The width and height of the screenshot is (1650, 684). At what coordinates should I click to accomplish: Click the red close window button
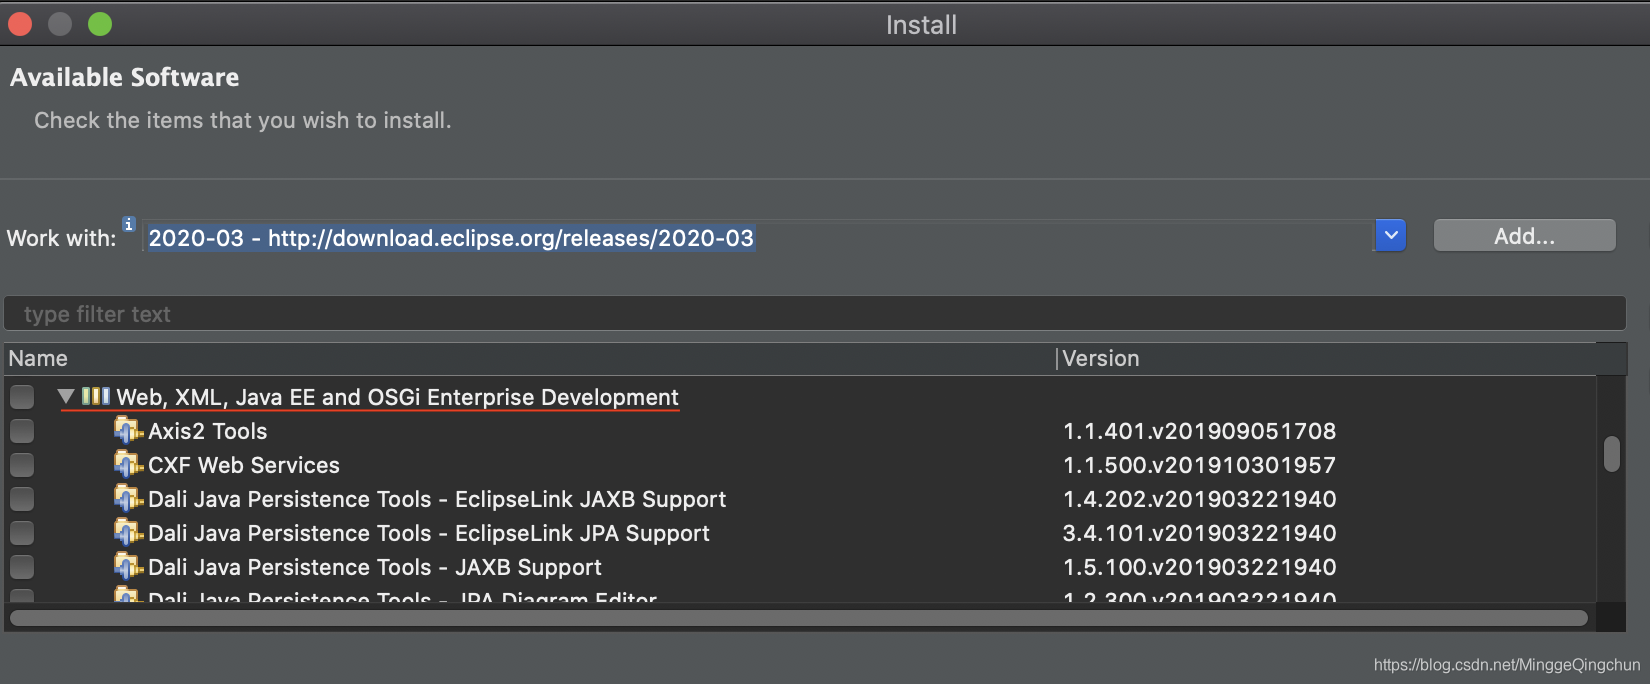20,24
